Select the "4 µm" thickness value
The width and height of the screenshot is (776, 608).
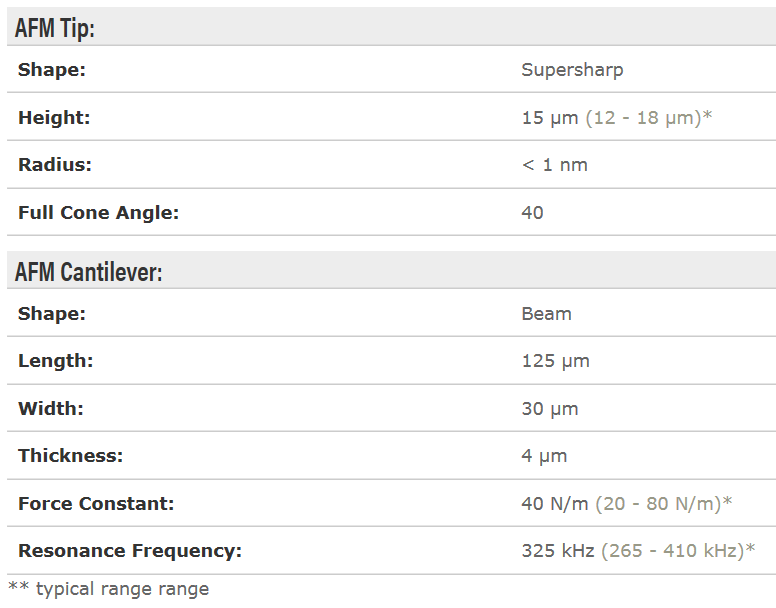pyautogui.click(x=544, y=456)
